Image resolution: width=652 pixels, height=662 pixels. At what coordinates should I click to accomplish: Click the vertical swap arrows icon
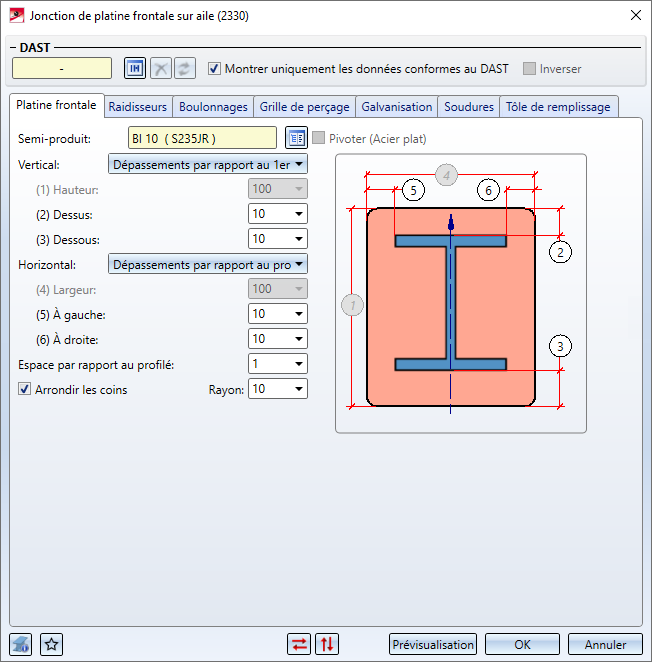[327, 644]
